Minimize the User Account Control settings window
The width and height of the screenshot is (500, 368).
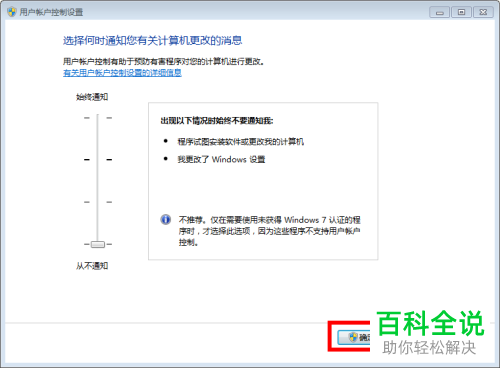pyautogui.click(x=440, y=12)
